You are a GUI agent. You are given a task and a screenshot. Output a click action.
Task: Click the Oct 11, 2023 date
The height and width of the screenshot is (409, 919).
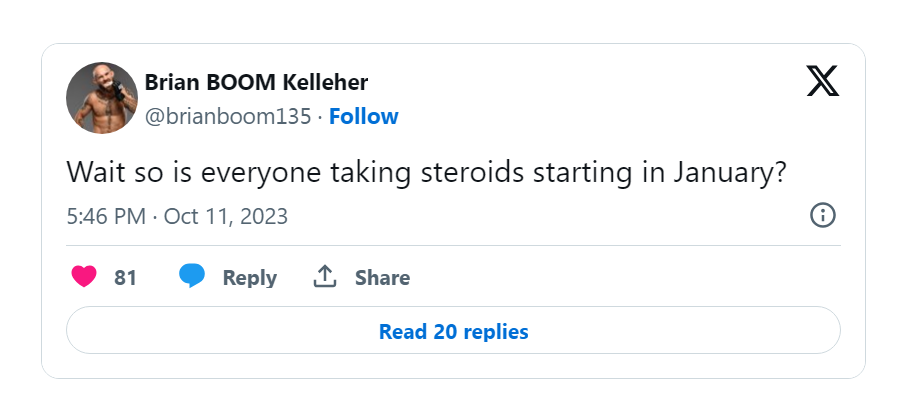pyautogui.click(x=226, y=216)
